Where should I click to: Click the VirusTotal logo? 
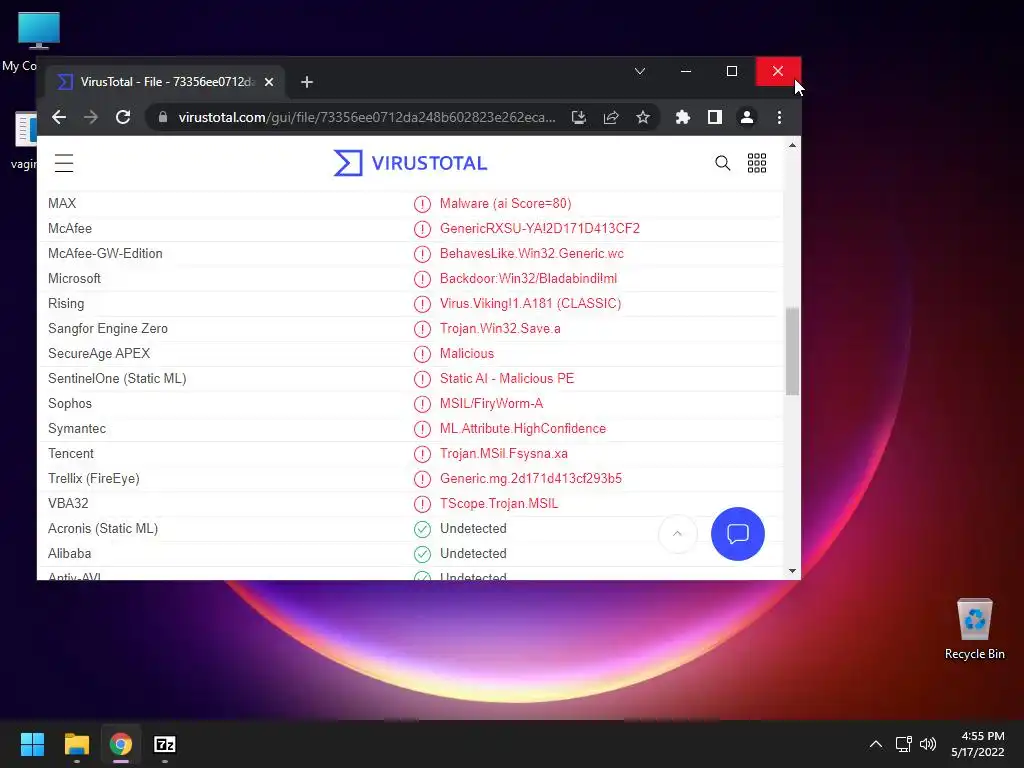410,163
